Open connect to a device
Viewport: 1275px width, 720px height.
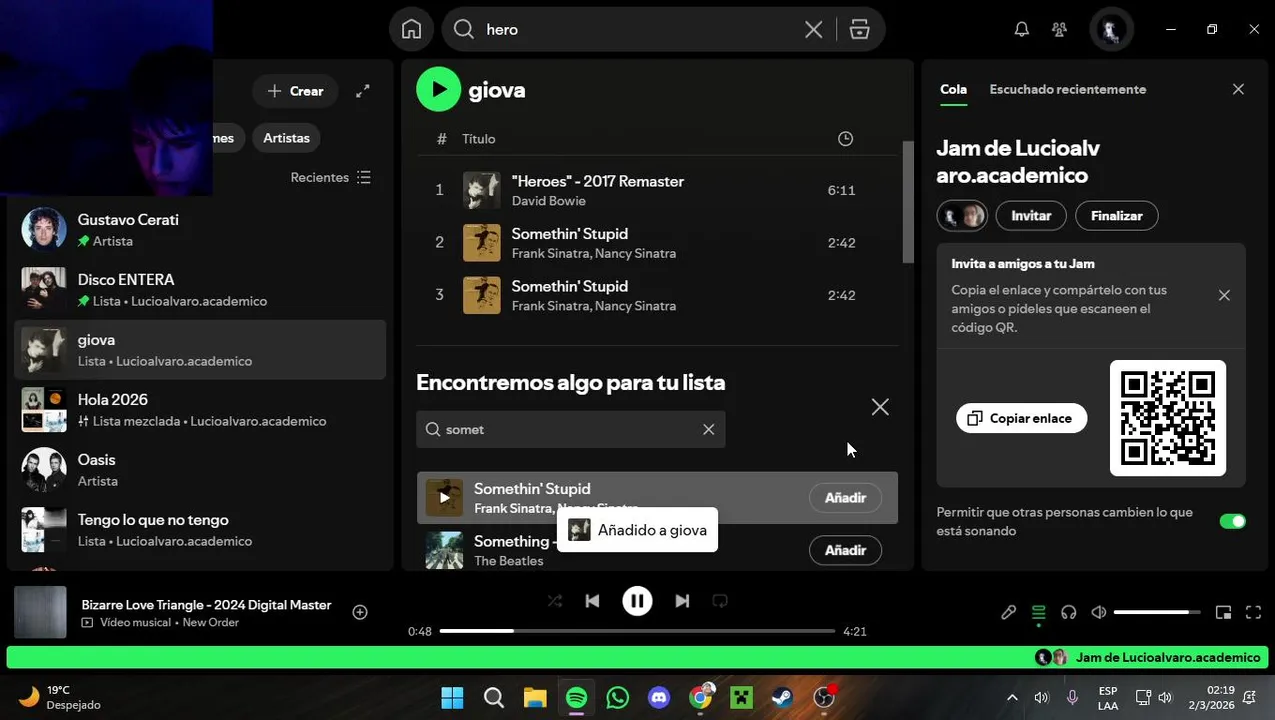[1068, 612]
